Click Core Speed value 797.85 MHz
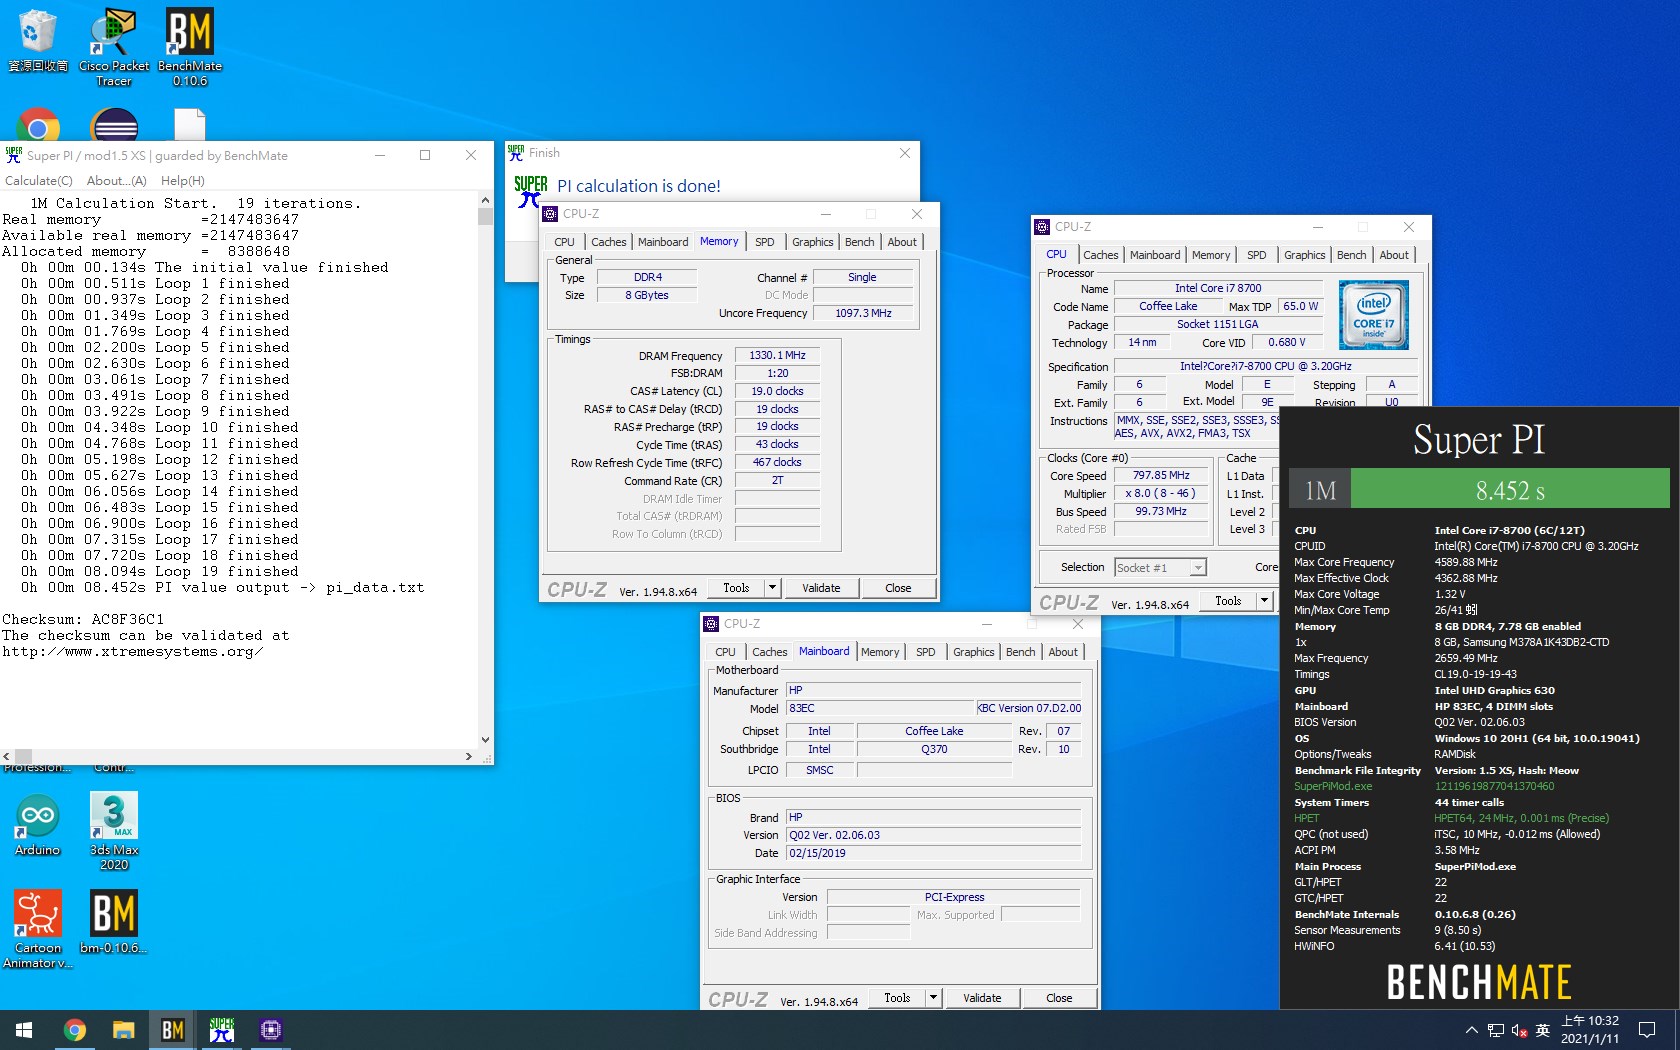Image resolution: width=1680 pixels, height=1050 pixels. (x=1160, y=476)
